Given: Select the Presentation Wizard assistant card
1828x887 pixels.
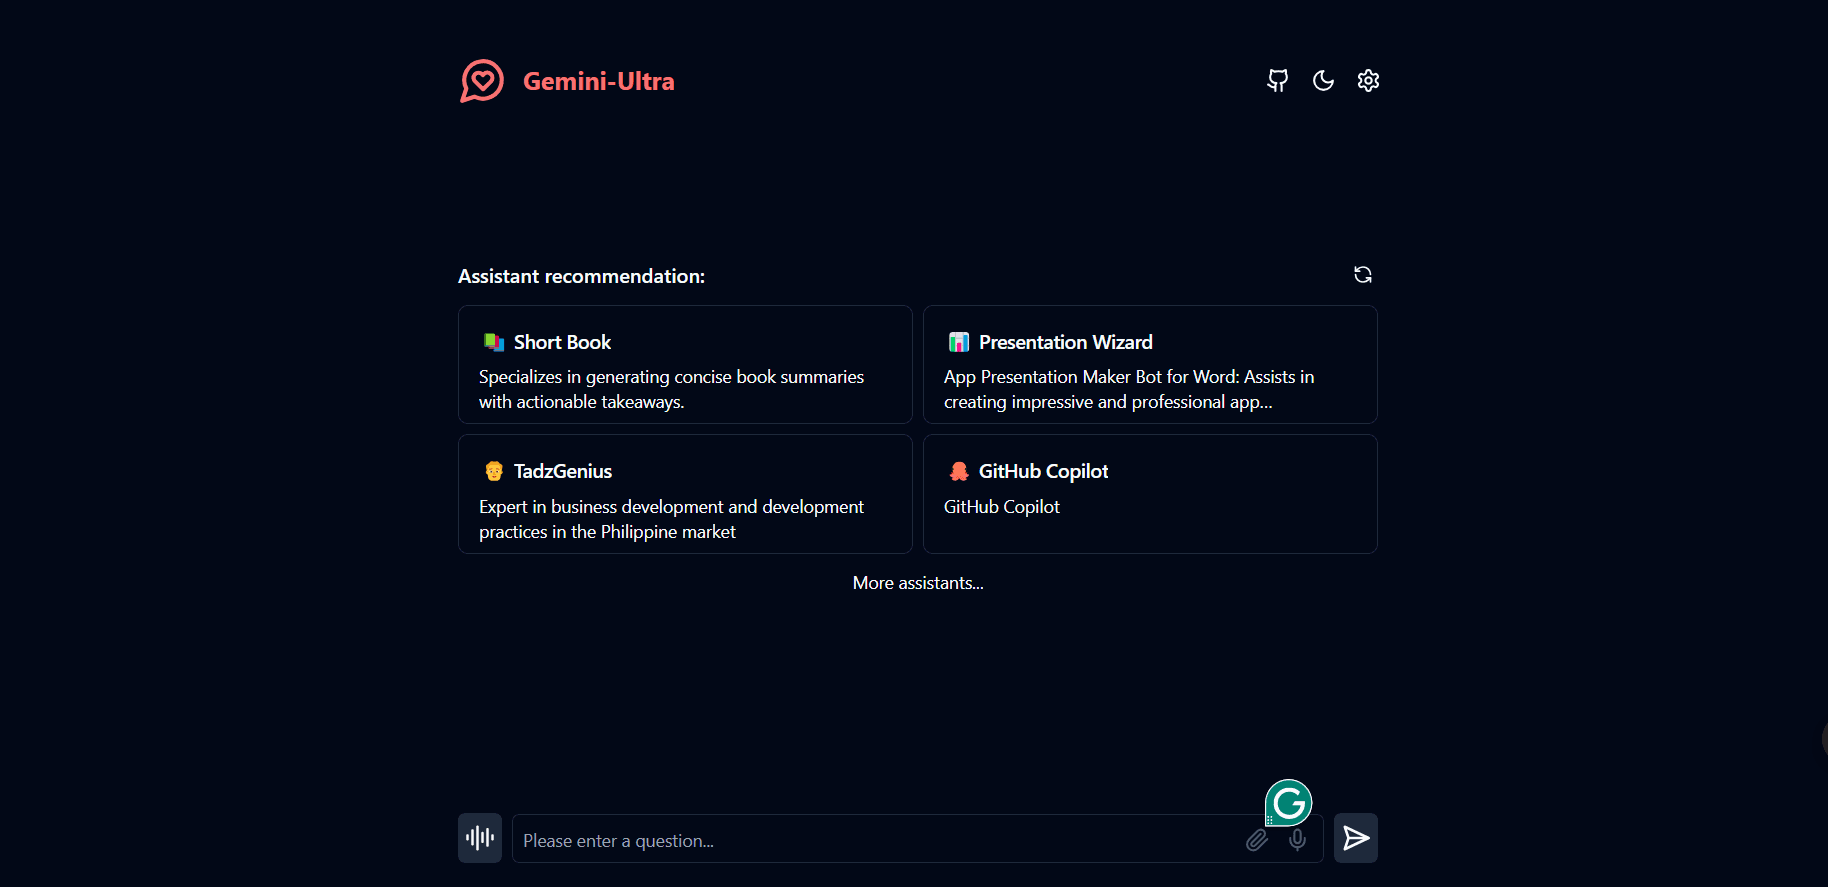Looking at the screenshot, I should coord(1150,365).
